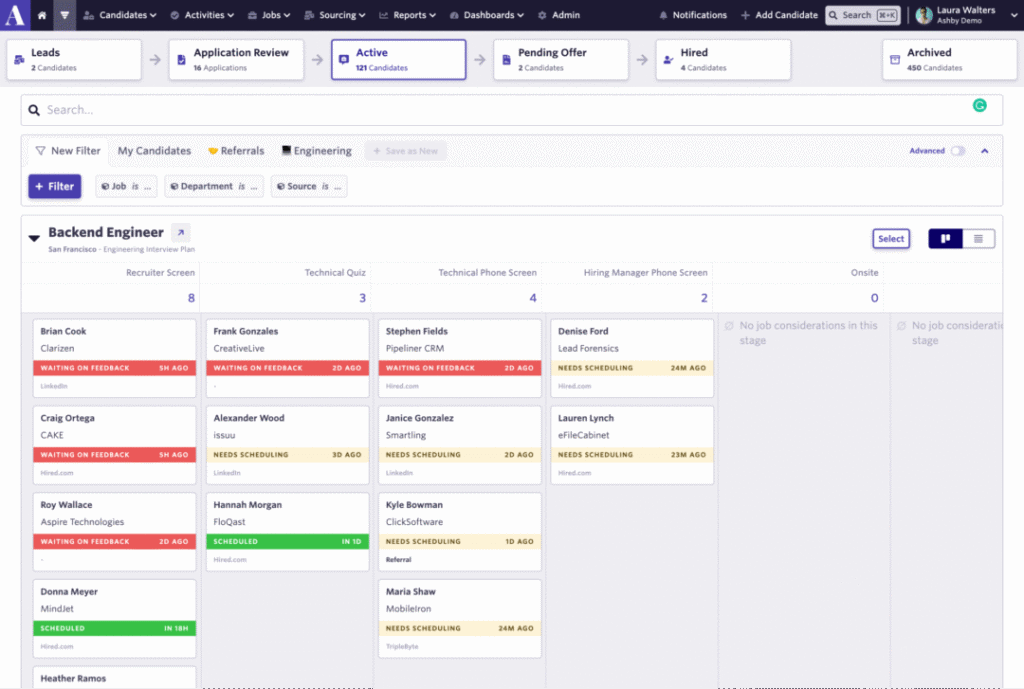This screenshot has height=689, width=1024.
Task: Collapse the Backend Engineer section triangle
Action: click(34, 238)
